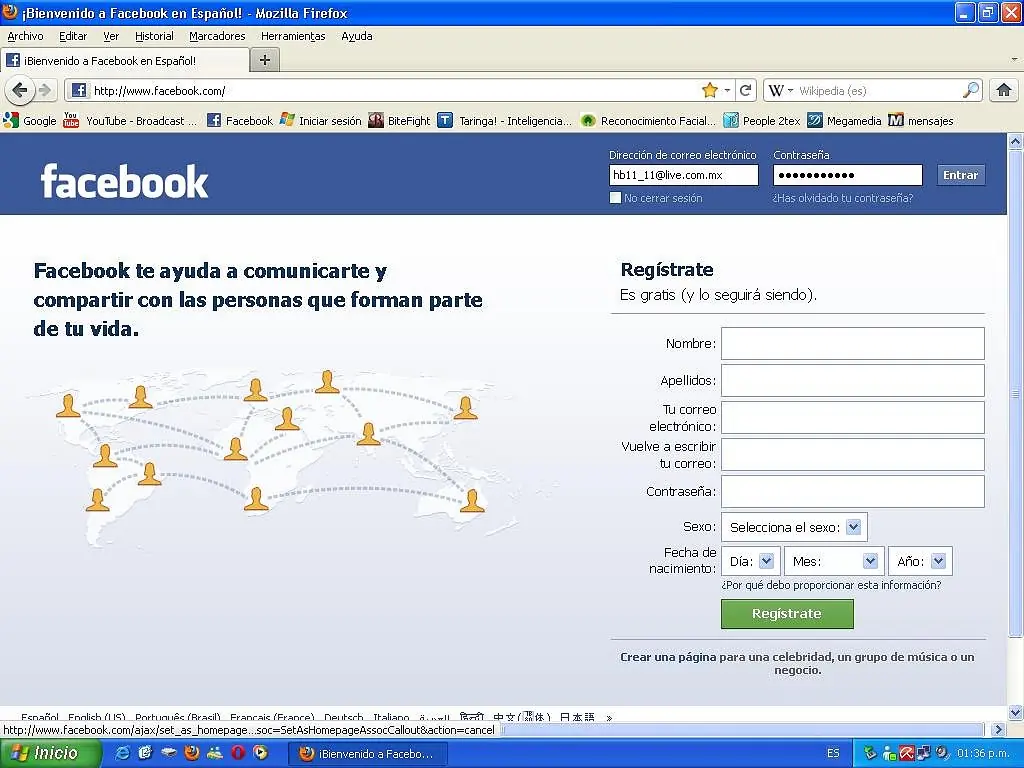
Task: Open the Archivo menu
Action: pyautogui.click(x=25, y=36)
